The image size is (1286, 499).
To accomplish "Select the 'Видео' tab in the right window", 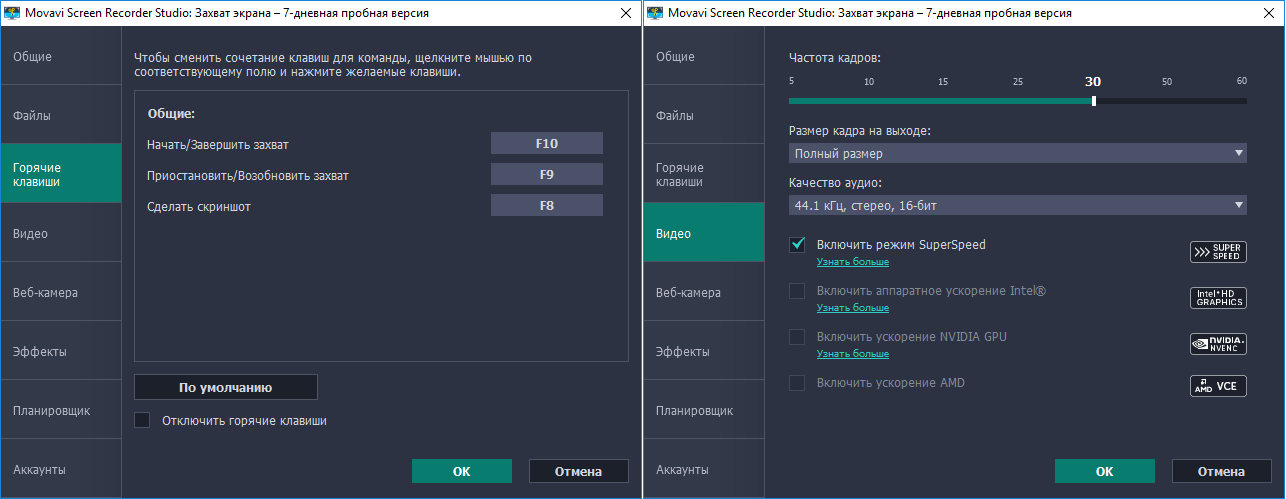I will point(704,233).
